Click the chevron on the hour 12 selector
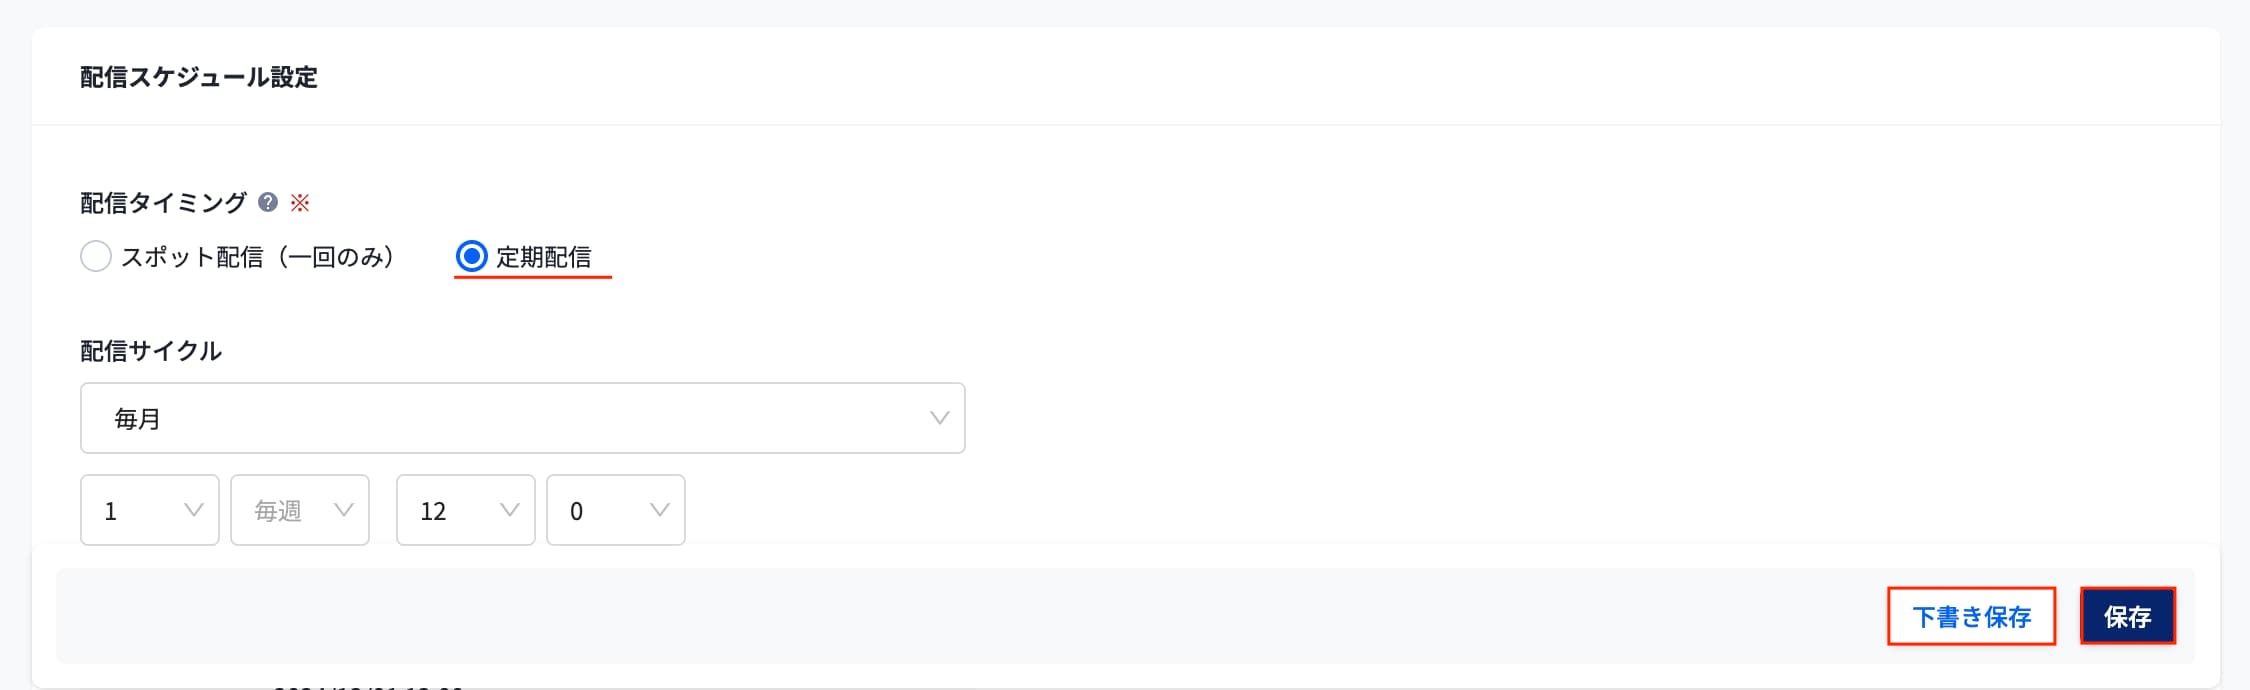This screenshot has height=690, width=2250. pyautogui.click(x=509, y=510)
